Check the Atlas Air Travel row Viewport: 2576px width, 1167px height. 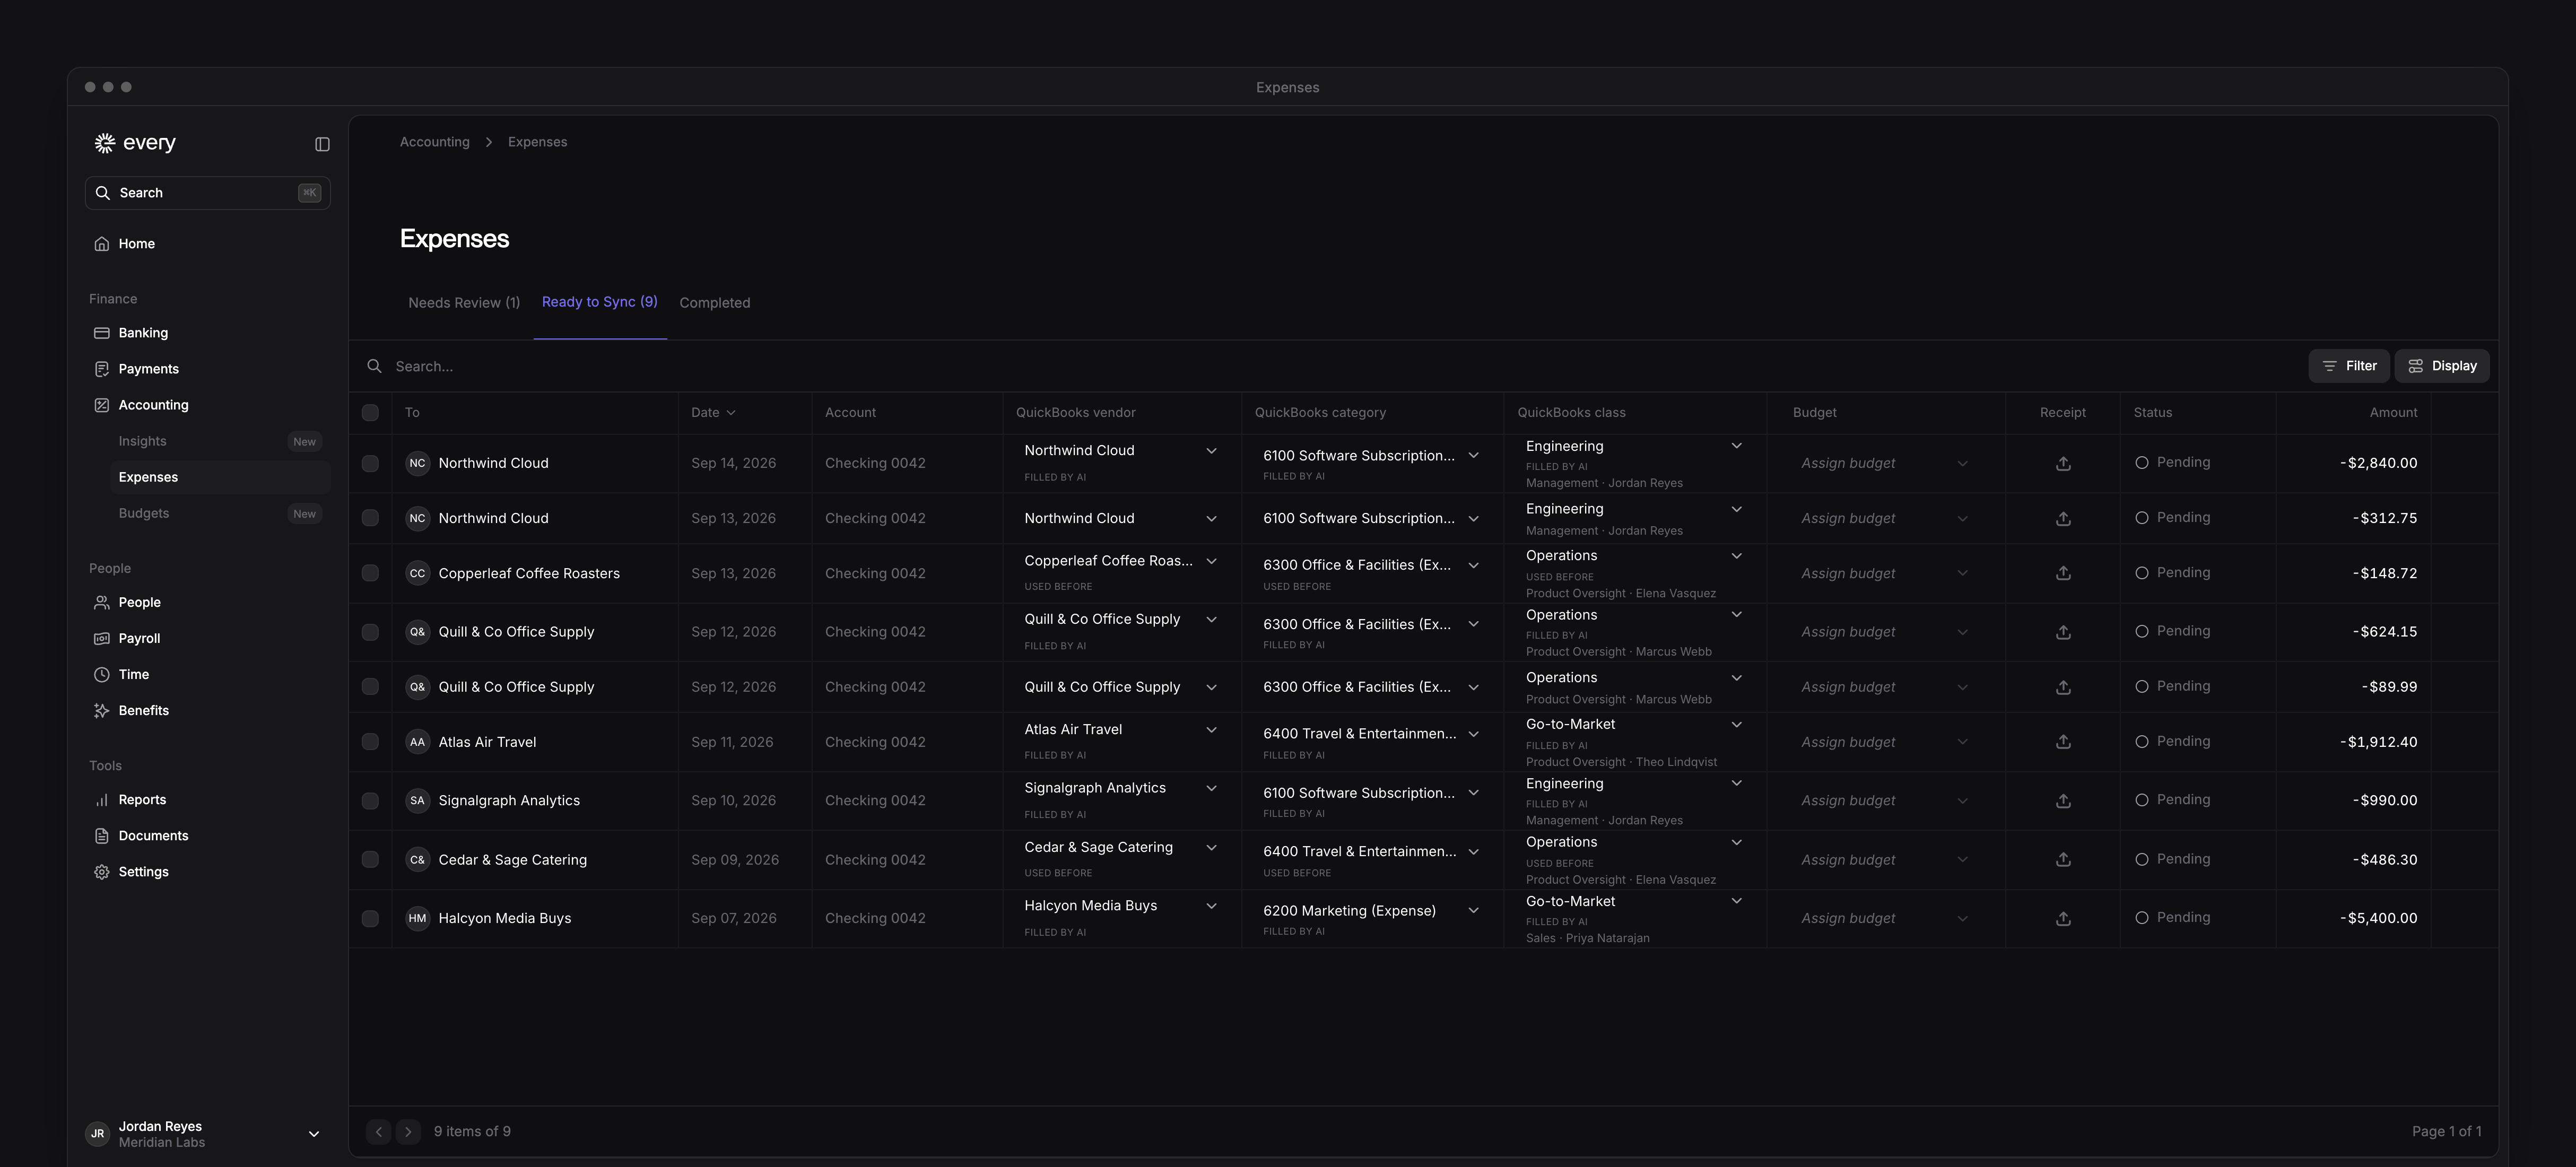tap(370, 742)
